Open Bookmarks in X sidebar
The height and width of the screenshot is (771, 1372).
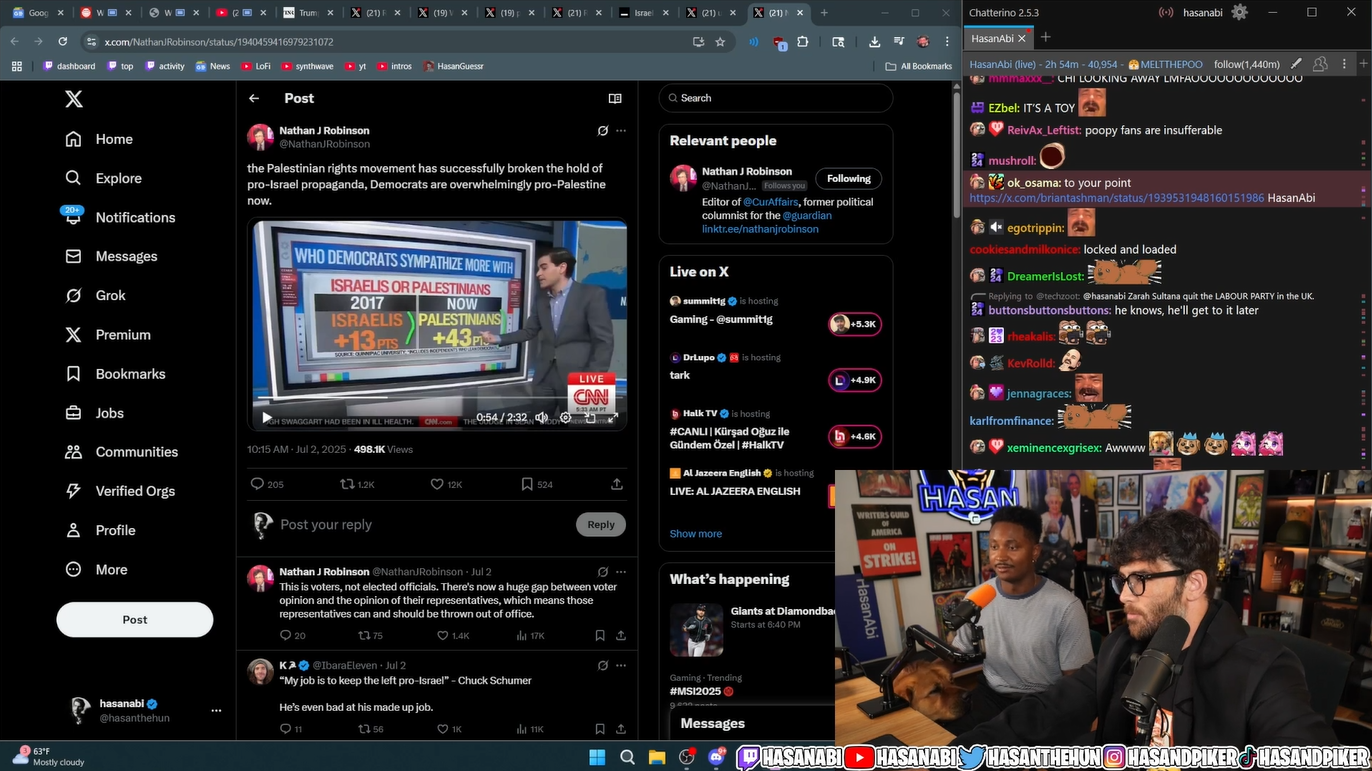(x=115, y=373)
